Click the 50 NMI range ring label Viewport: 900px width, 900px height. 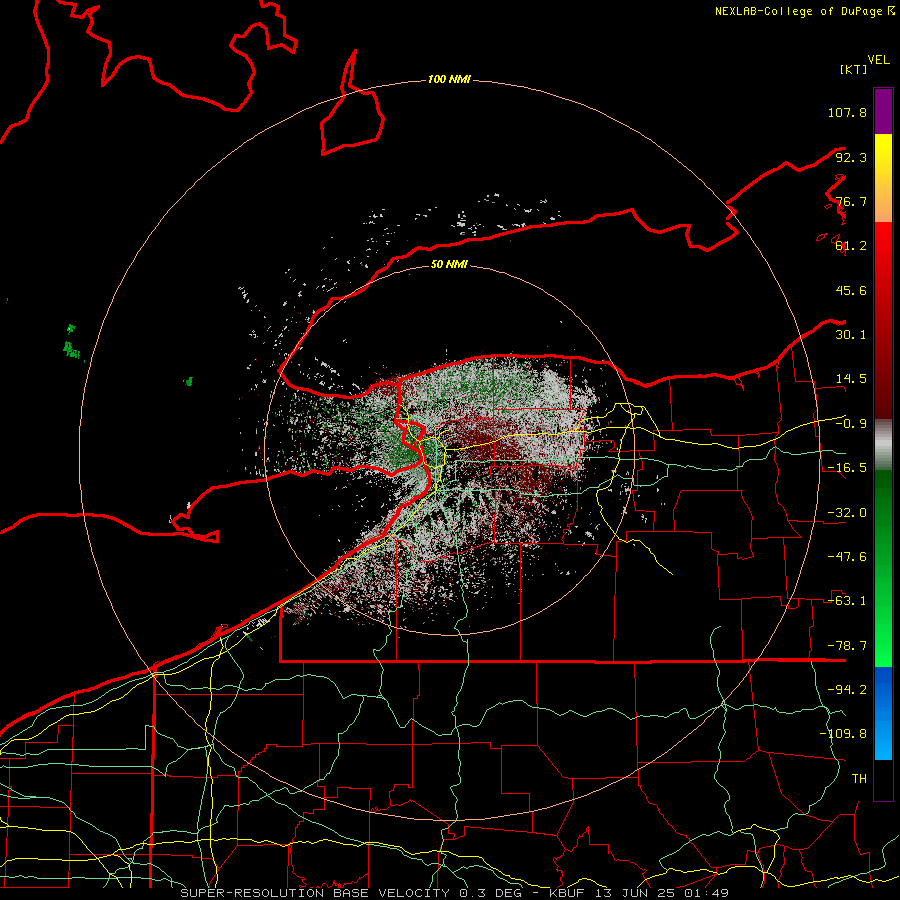(449, 265)
